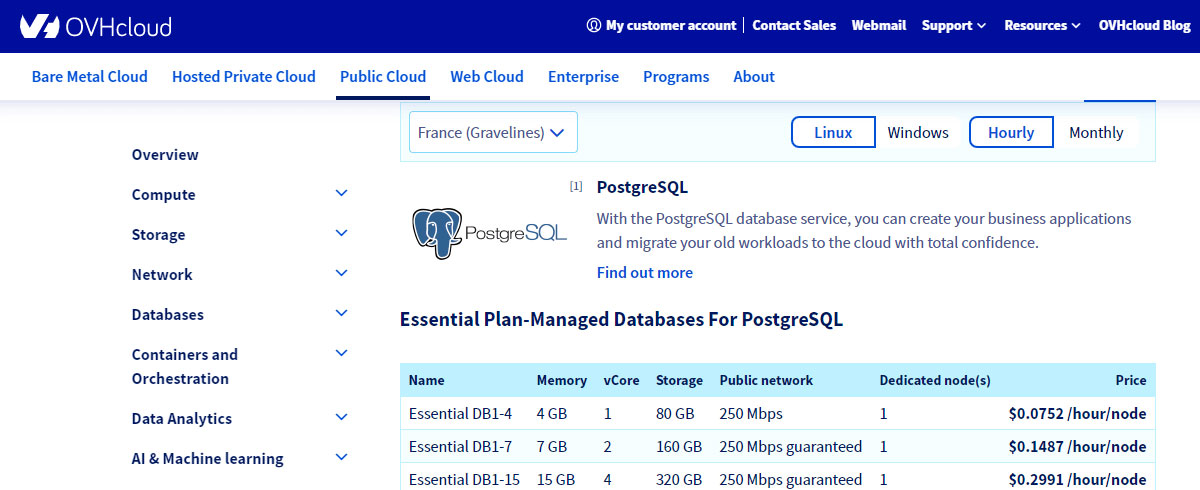
Task: Click the Essential DB1-7 row name
Action: pos(460,446)
